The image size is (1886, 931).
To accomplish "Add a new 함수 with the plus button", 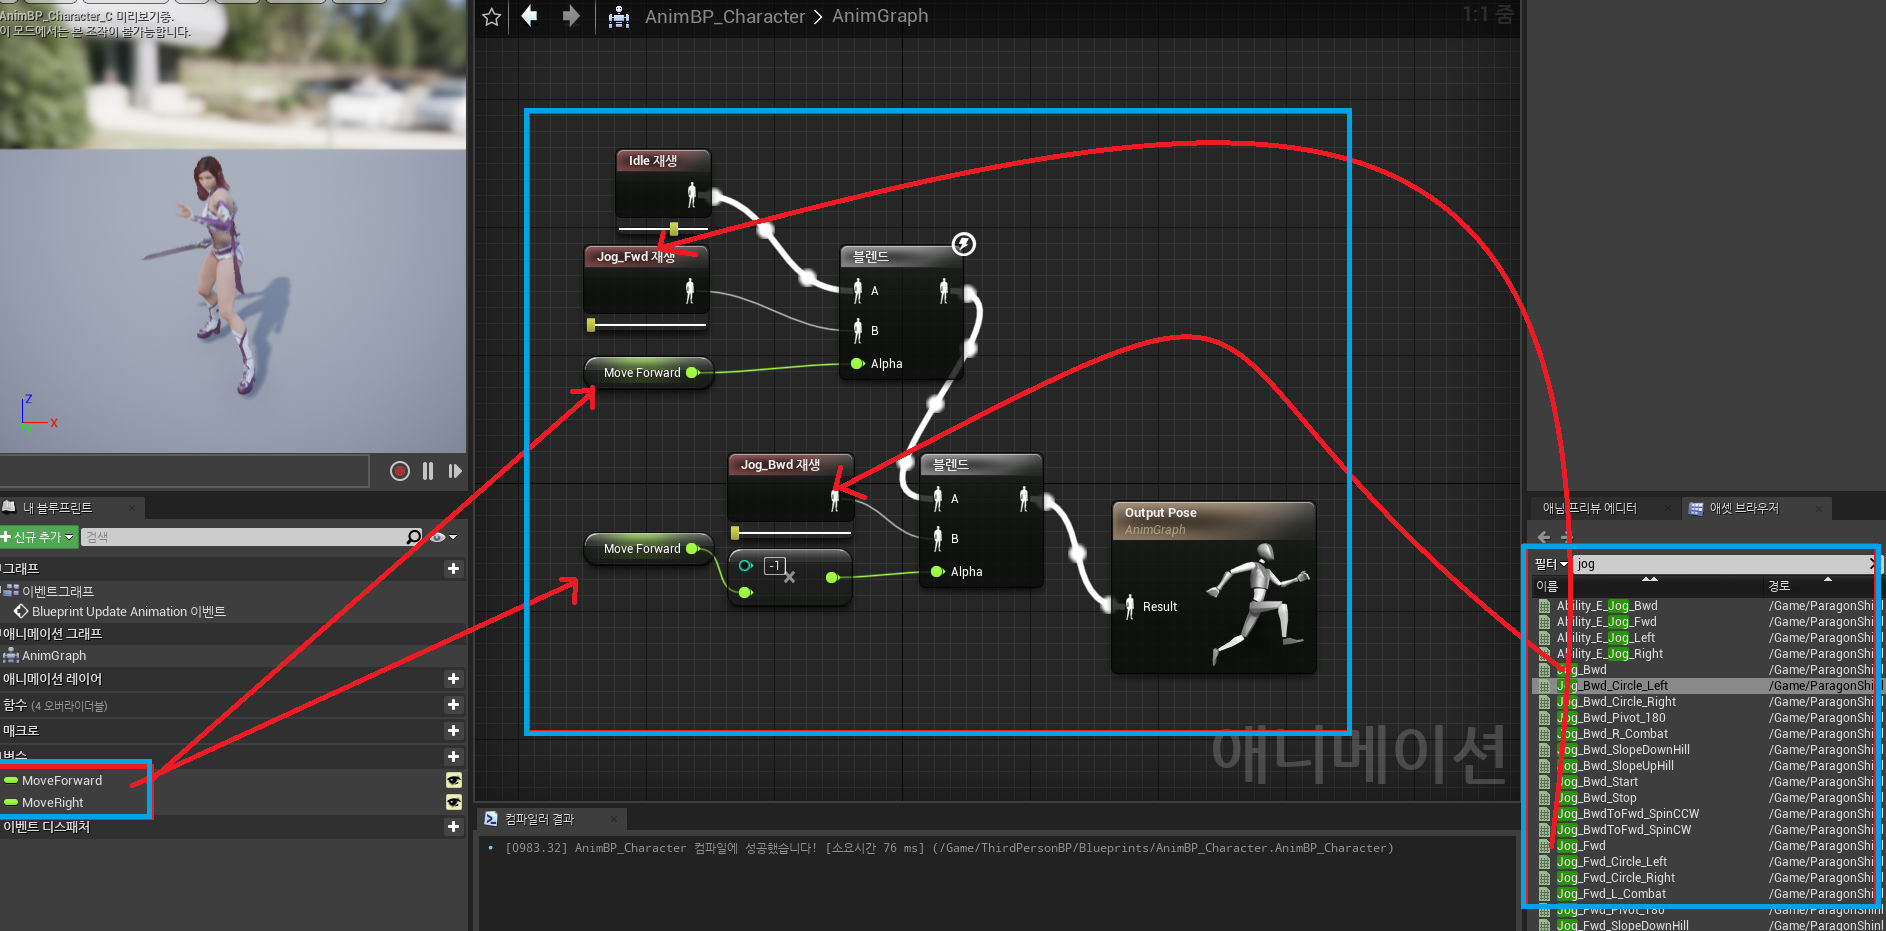I will (x=453, y=705).
